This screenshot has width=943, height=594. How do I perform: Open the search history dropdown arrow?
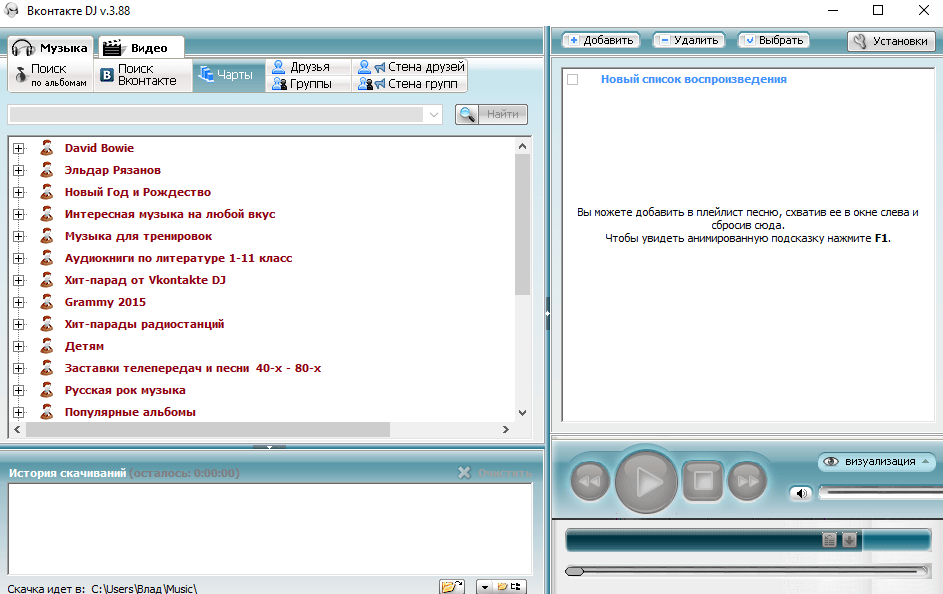(x=434, y=114)
